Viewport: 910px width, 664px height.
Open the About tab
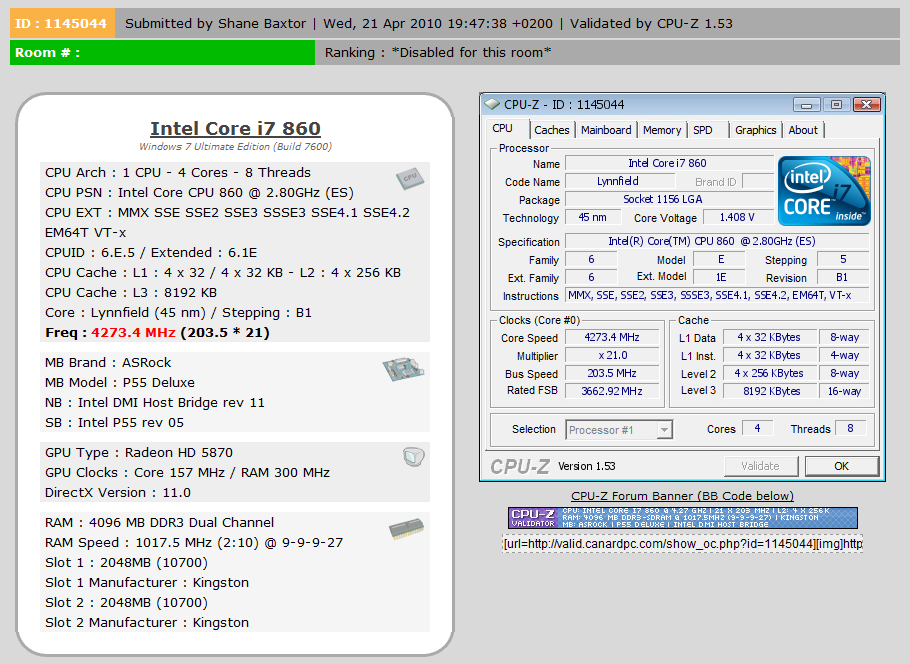pos(803,130)
